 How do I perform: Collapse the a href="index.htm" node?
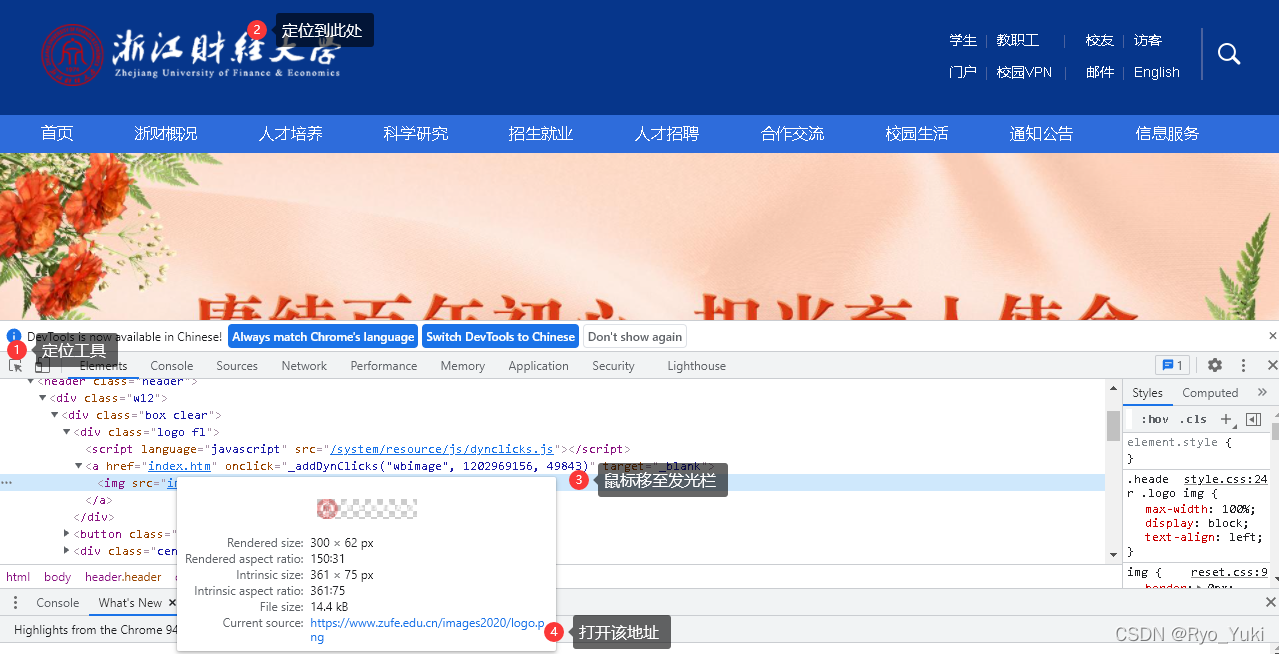point(79,466)
